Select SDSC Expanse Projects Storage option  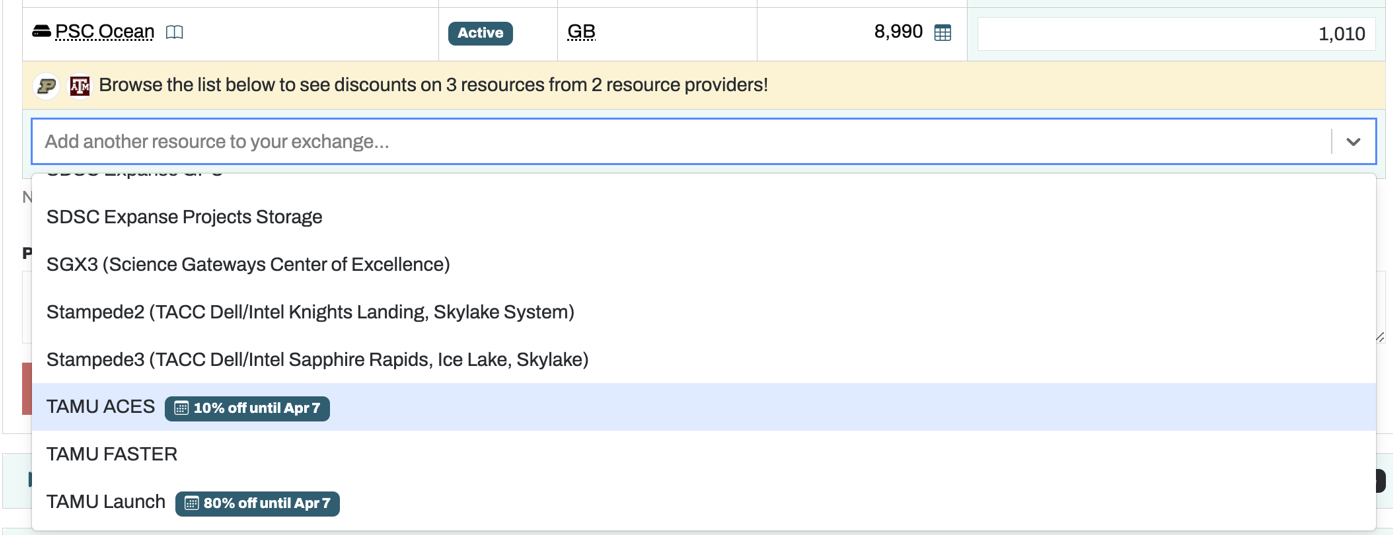[184, 217]
